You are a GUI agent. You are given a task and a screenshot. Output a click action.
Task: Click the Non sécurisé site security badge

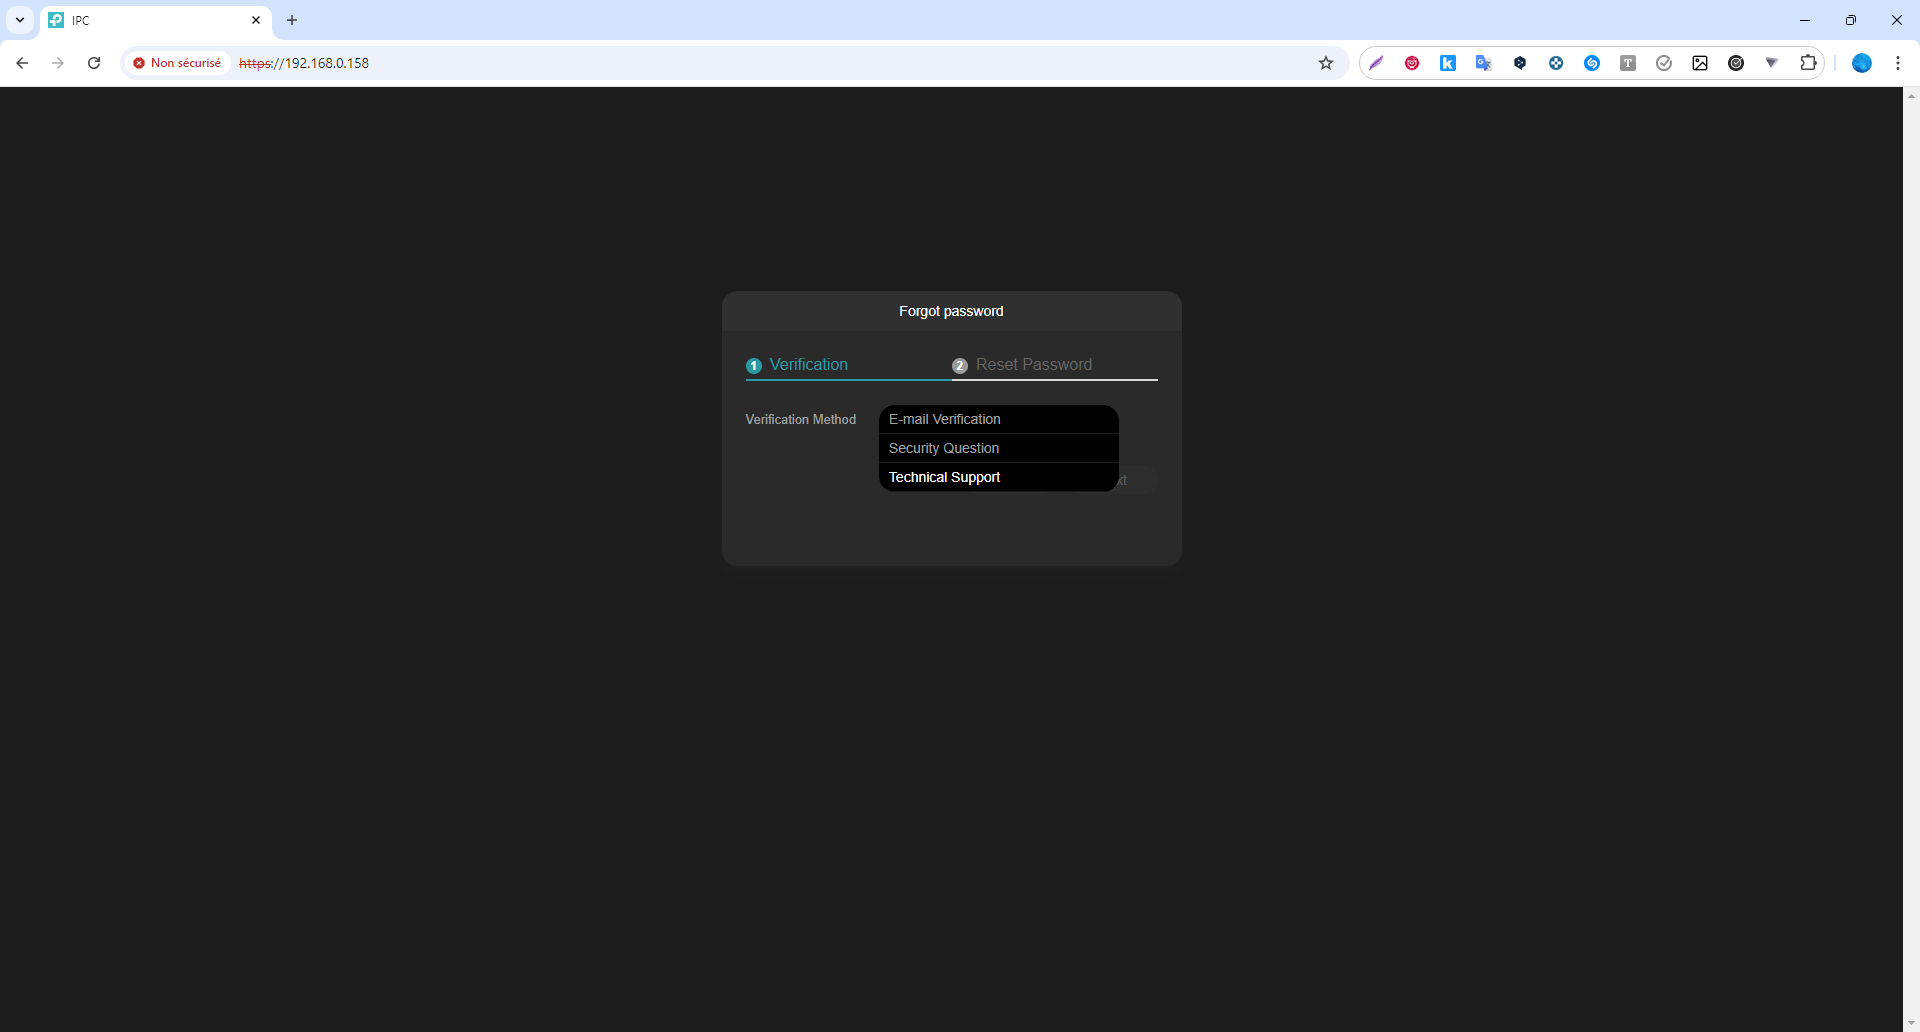pyautogui.click(x=177, y=63)
